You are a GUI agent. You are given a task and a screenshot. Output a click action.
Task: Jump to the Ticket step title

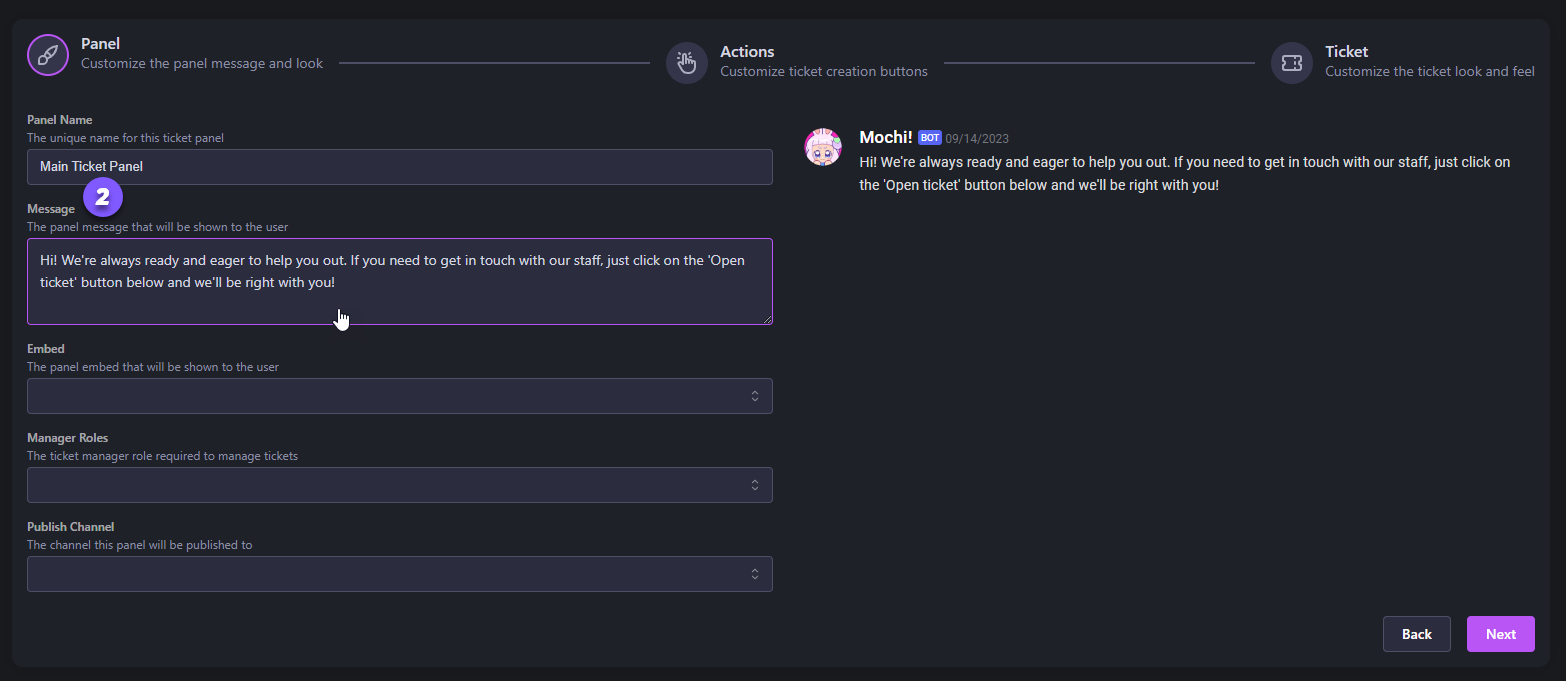coord(1346,52)
